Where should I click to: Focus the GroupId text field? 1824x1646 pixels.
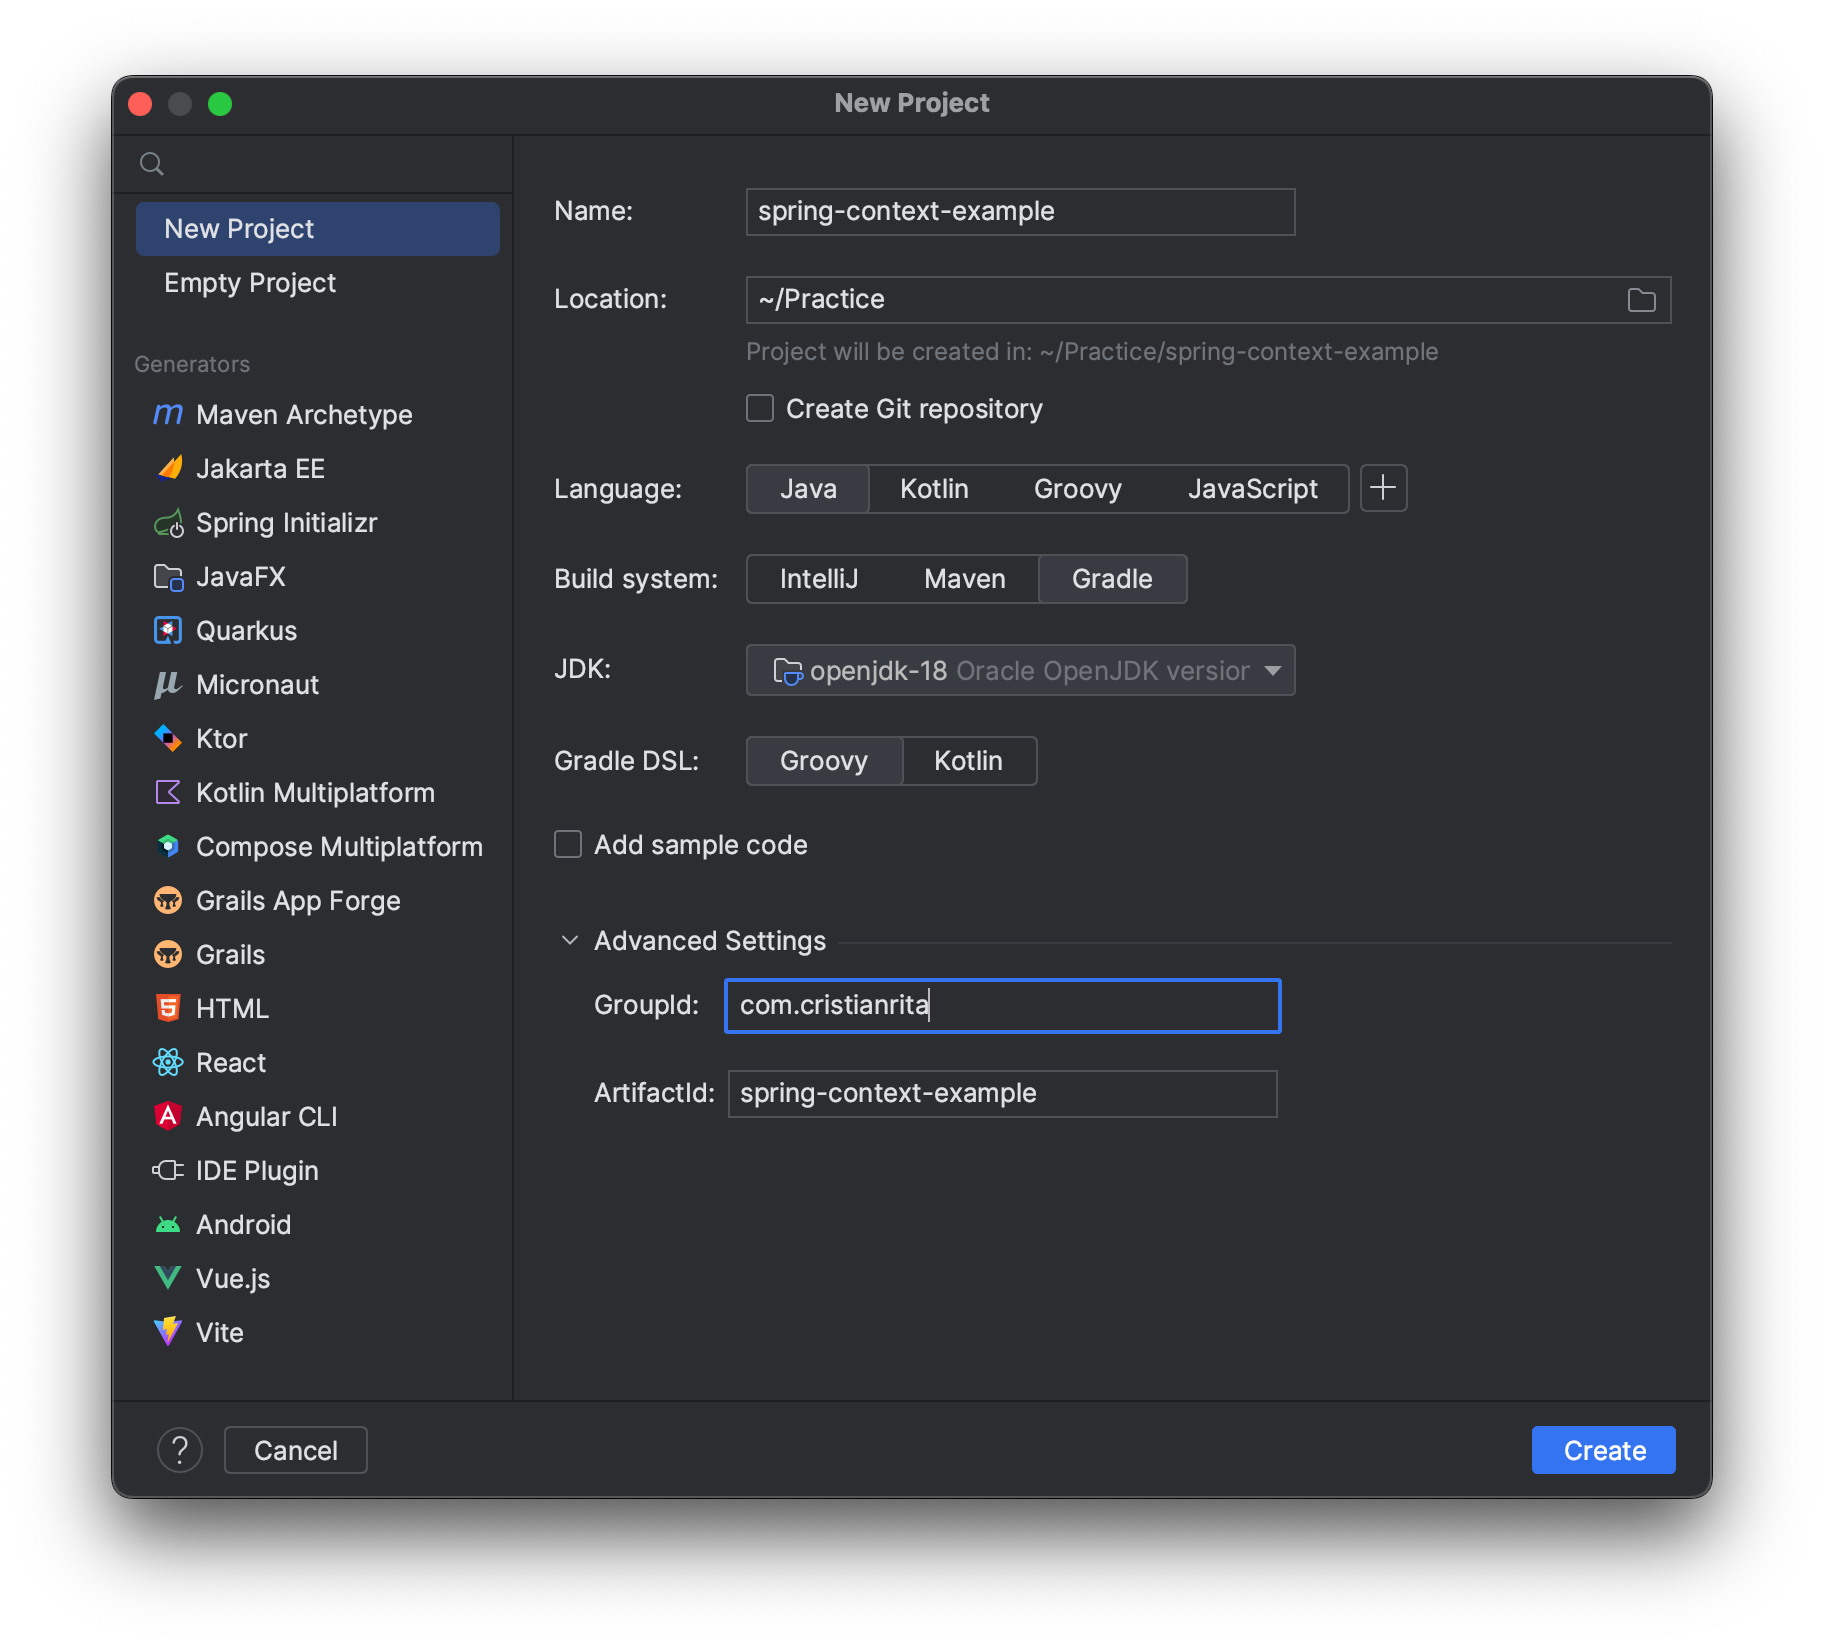tap(1002, 1006)
